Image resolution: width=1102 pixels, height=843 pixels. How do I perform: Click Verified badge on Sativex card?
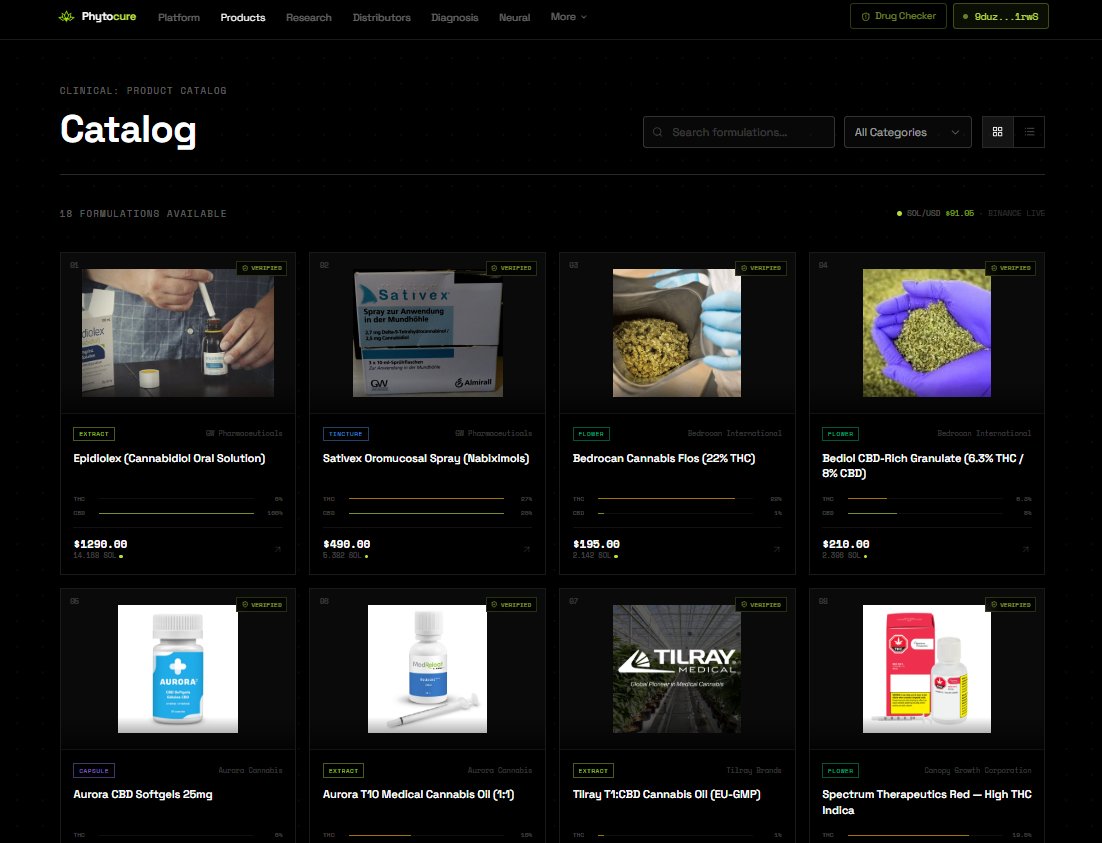[511, 268]
